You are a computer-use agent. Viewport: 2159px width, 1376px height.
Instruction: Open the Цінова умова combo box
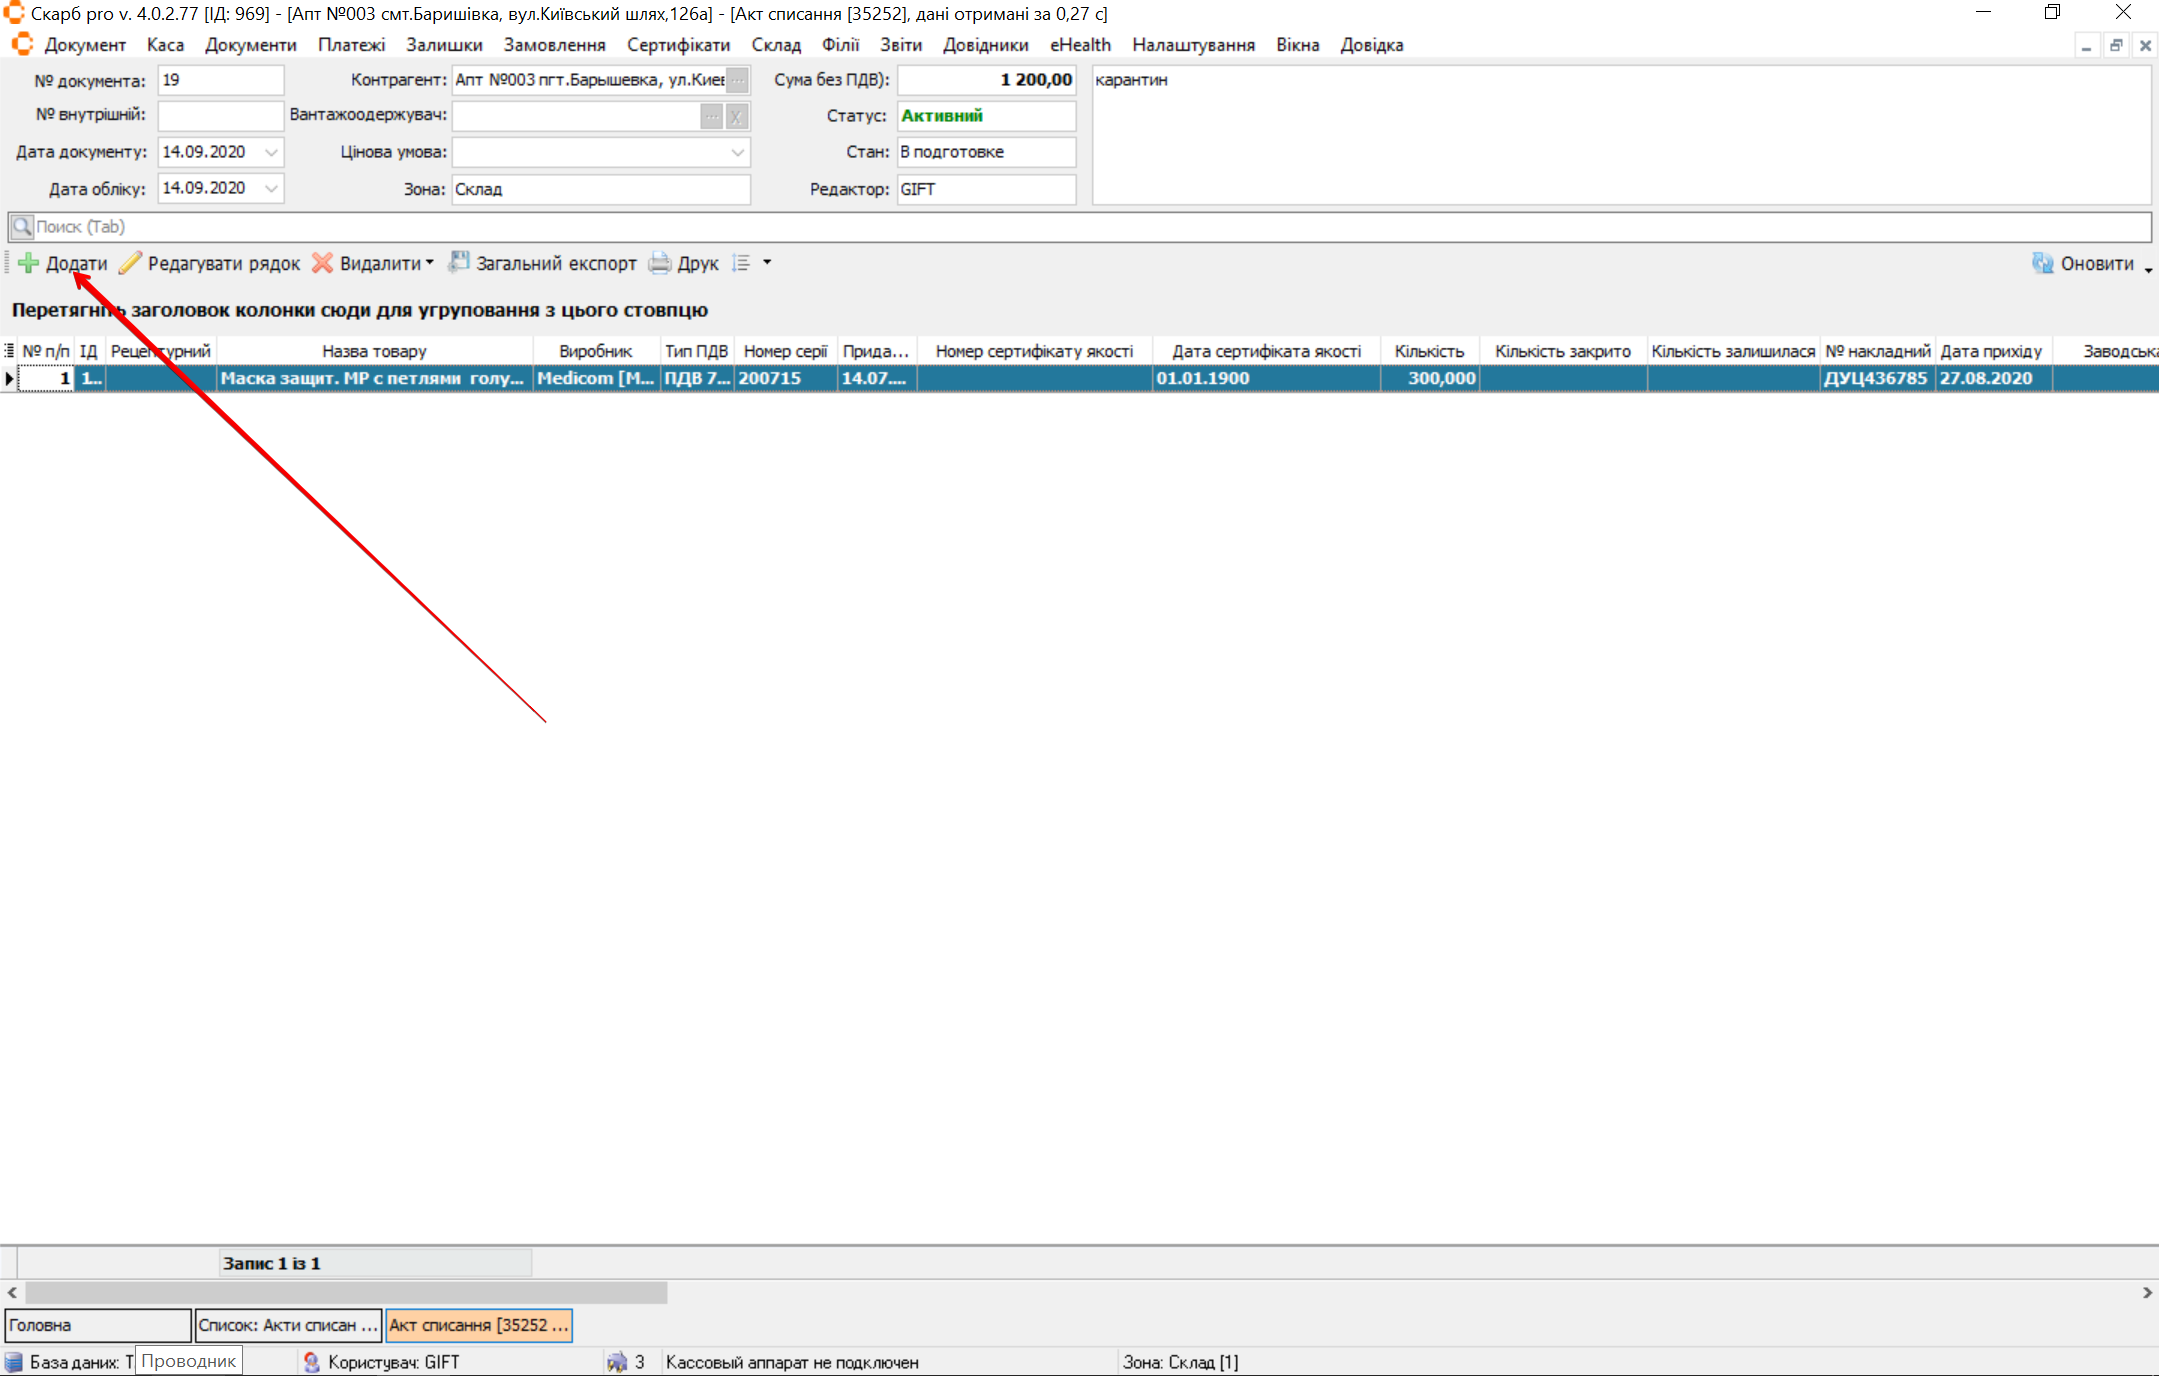click(x=737, y=152)
